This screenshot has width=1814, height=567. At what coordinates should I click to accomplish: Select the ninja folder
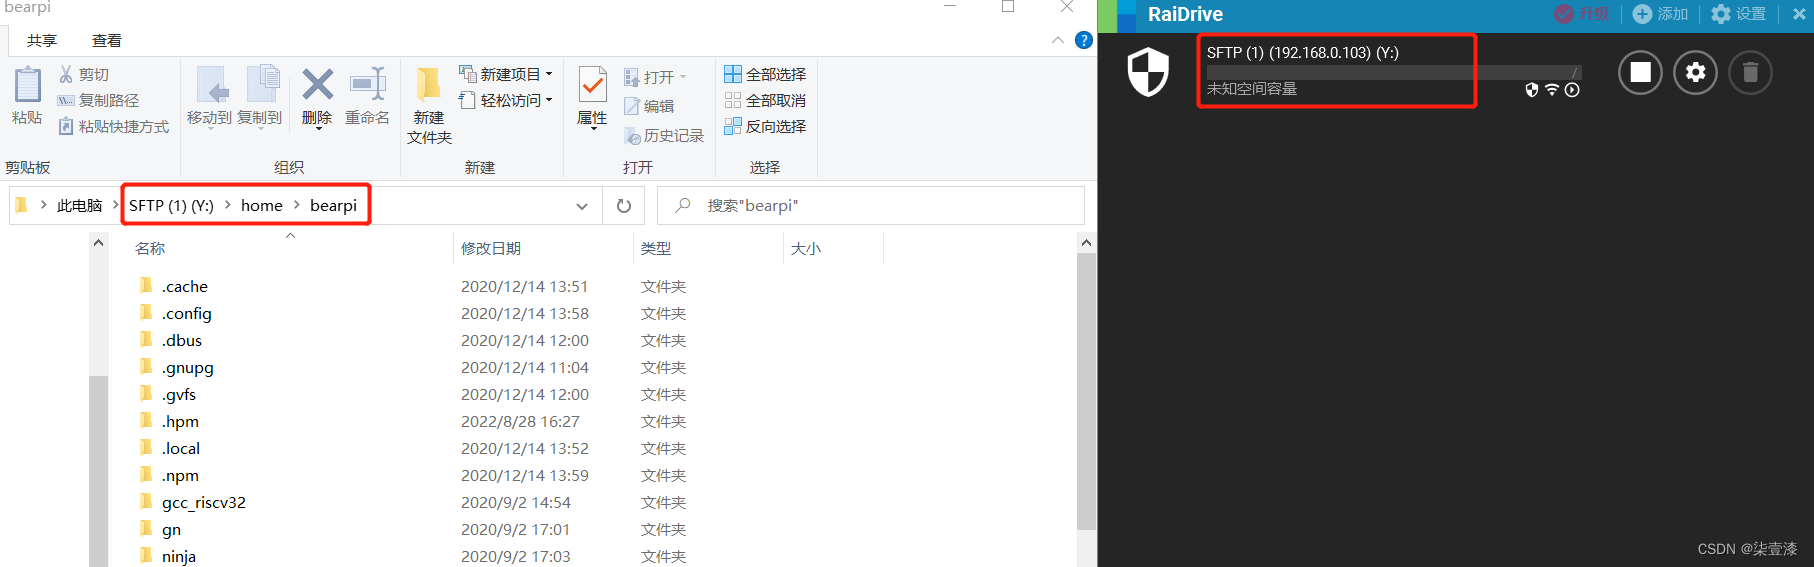click(179, 556)
